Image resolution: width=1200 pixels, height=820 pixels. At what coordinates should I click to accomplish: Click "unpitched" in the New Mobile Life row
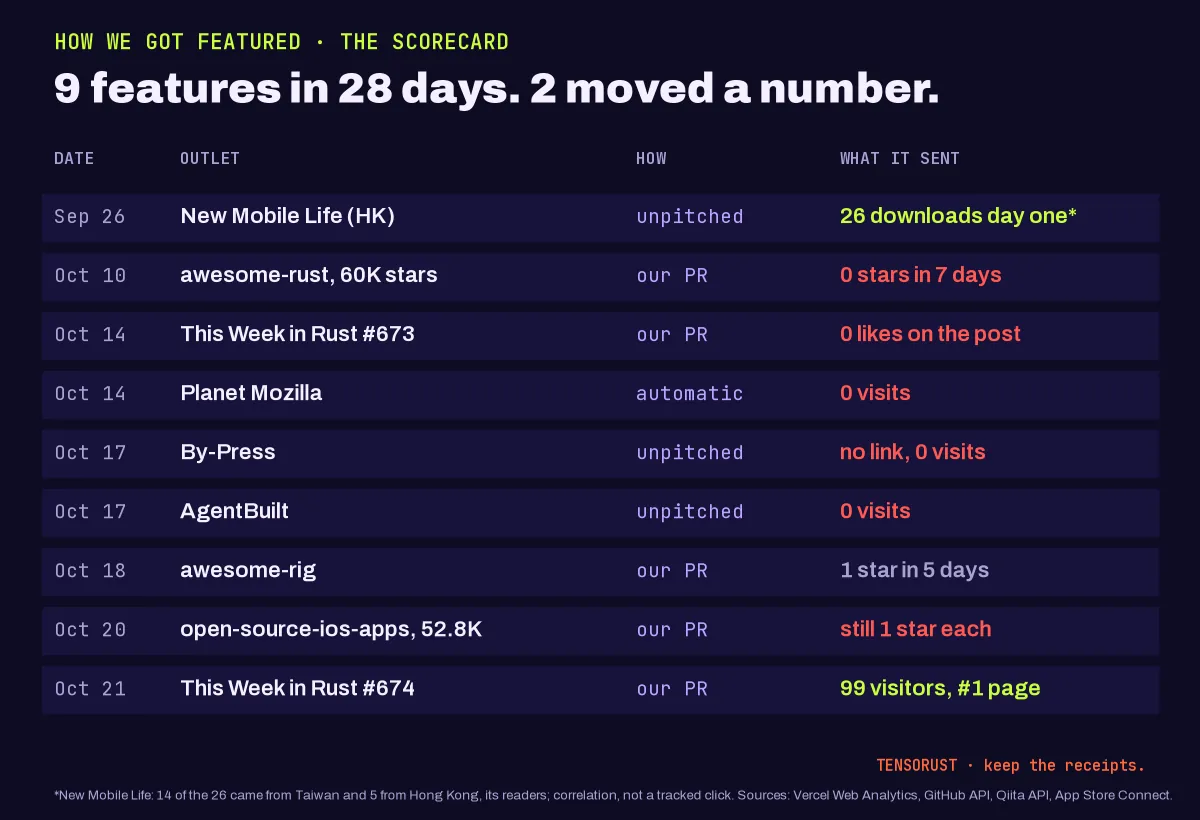690,217
